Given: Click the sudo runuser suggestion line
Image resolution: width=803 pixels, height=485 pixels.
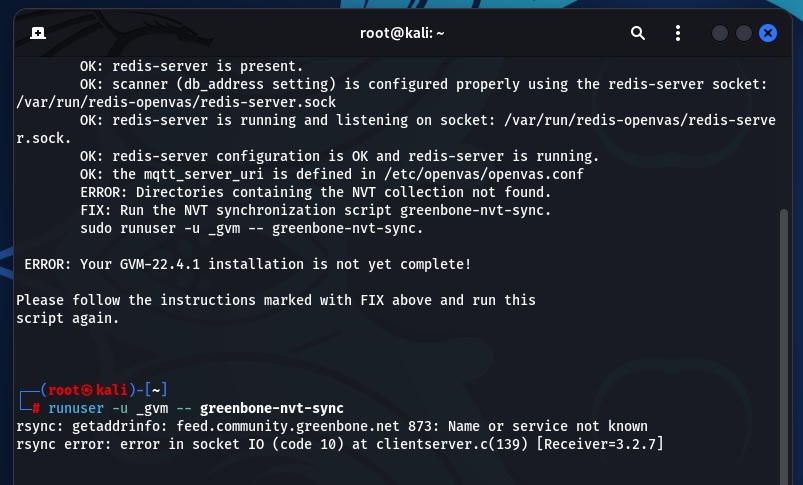Looking at the screenshot, I should click(251, 228).
